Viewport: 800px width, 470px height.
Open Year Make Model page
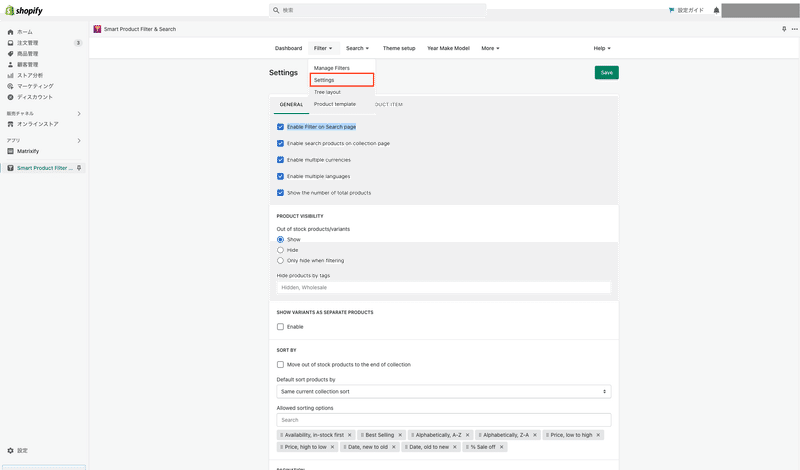(x=448, y=48)
